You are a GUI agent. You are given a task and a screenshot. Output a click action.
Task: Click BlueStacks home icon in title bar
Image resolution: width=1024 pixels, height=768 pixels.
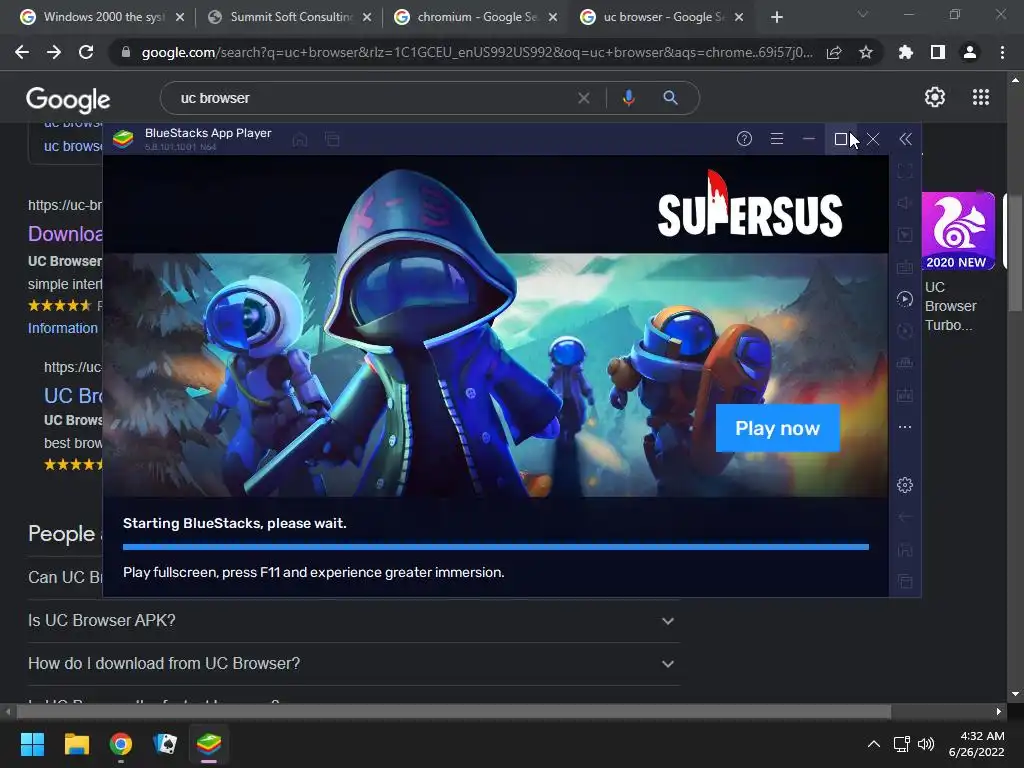coord(300,139)
